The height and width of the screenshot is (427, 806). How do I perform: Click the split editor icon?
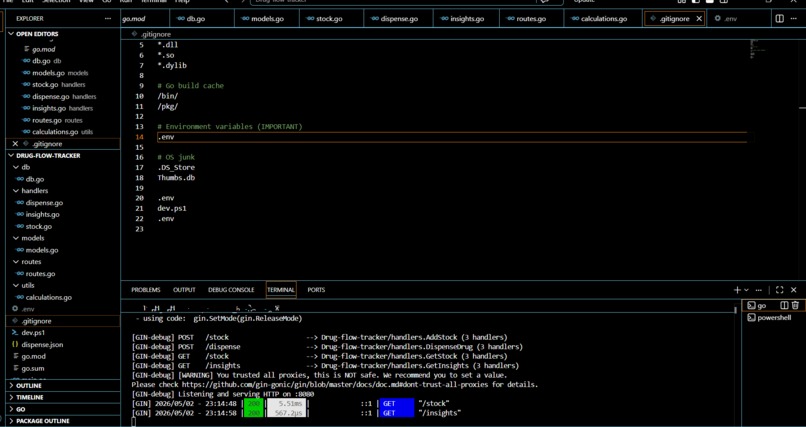pyautogui.click(x=780, y=18)
